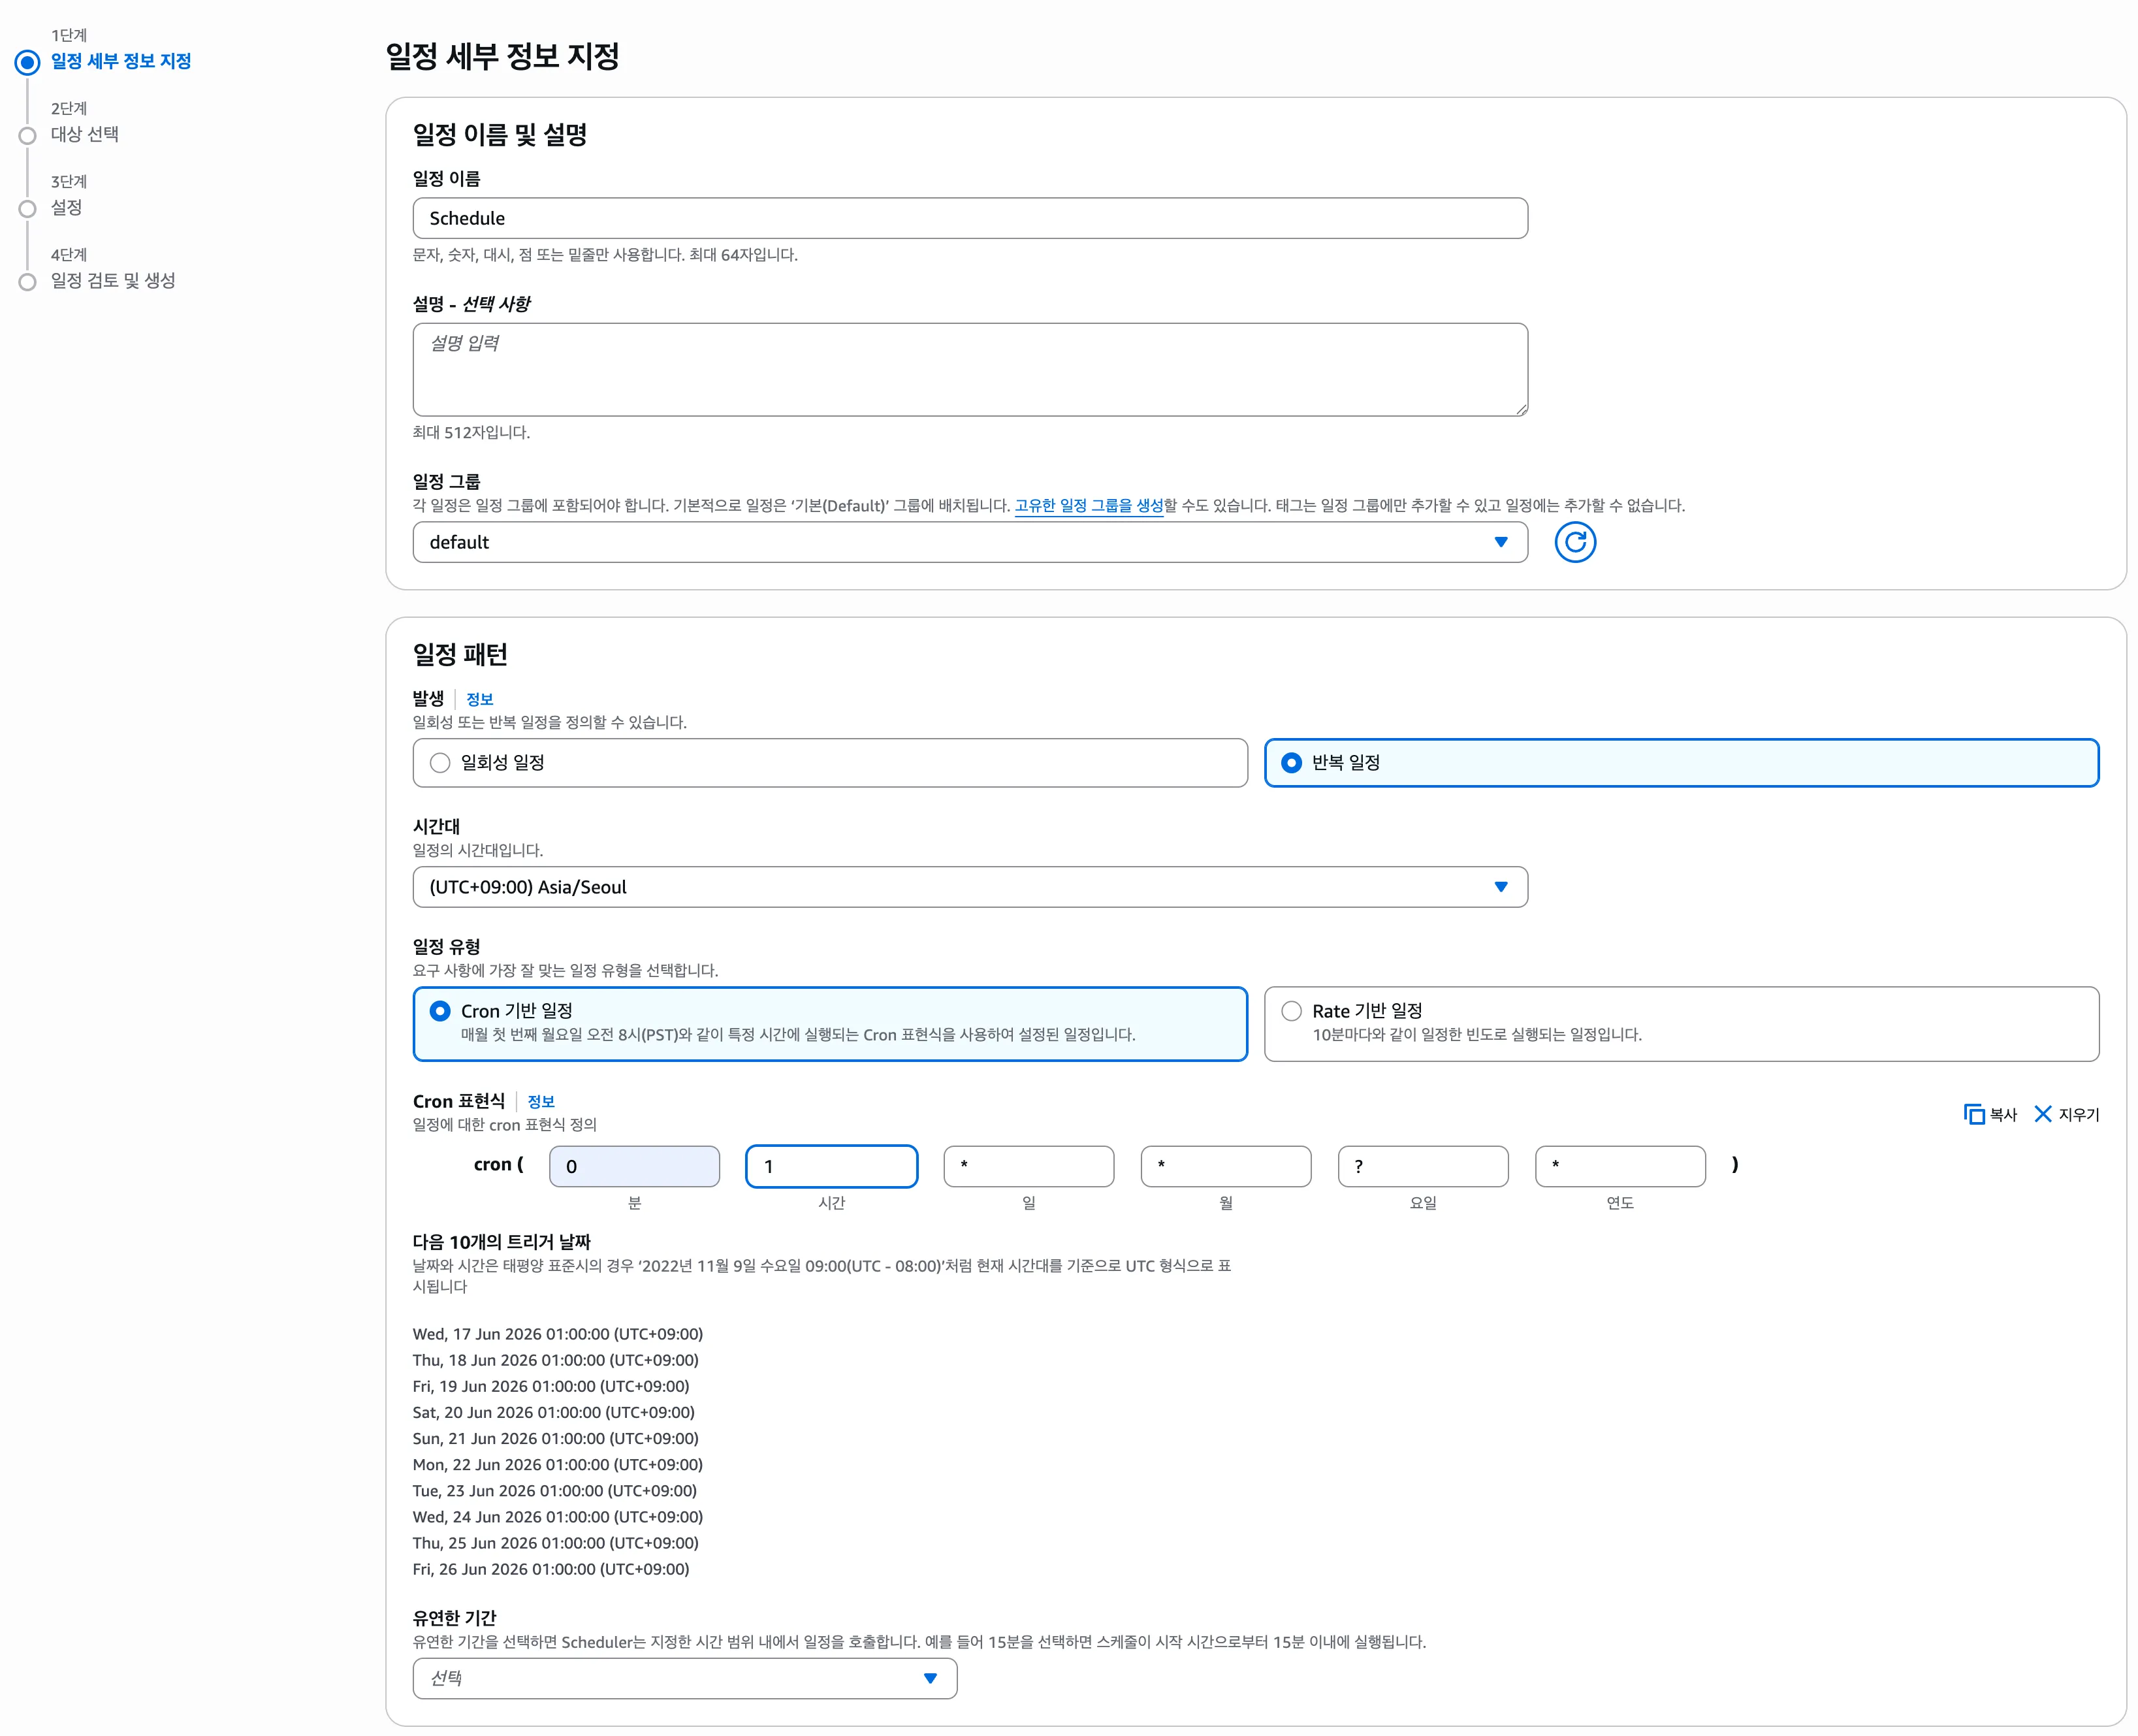Screen dimensions: 2138x1736
Task: Open the 유연한 기간 선택 dropdown
Action: coord(685,1678)
